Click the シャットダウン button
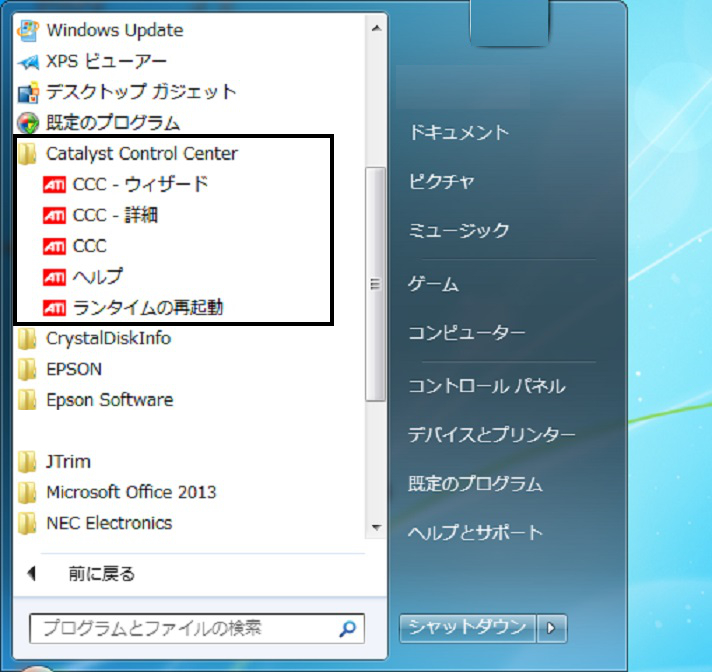 [x=468, y=628]
